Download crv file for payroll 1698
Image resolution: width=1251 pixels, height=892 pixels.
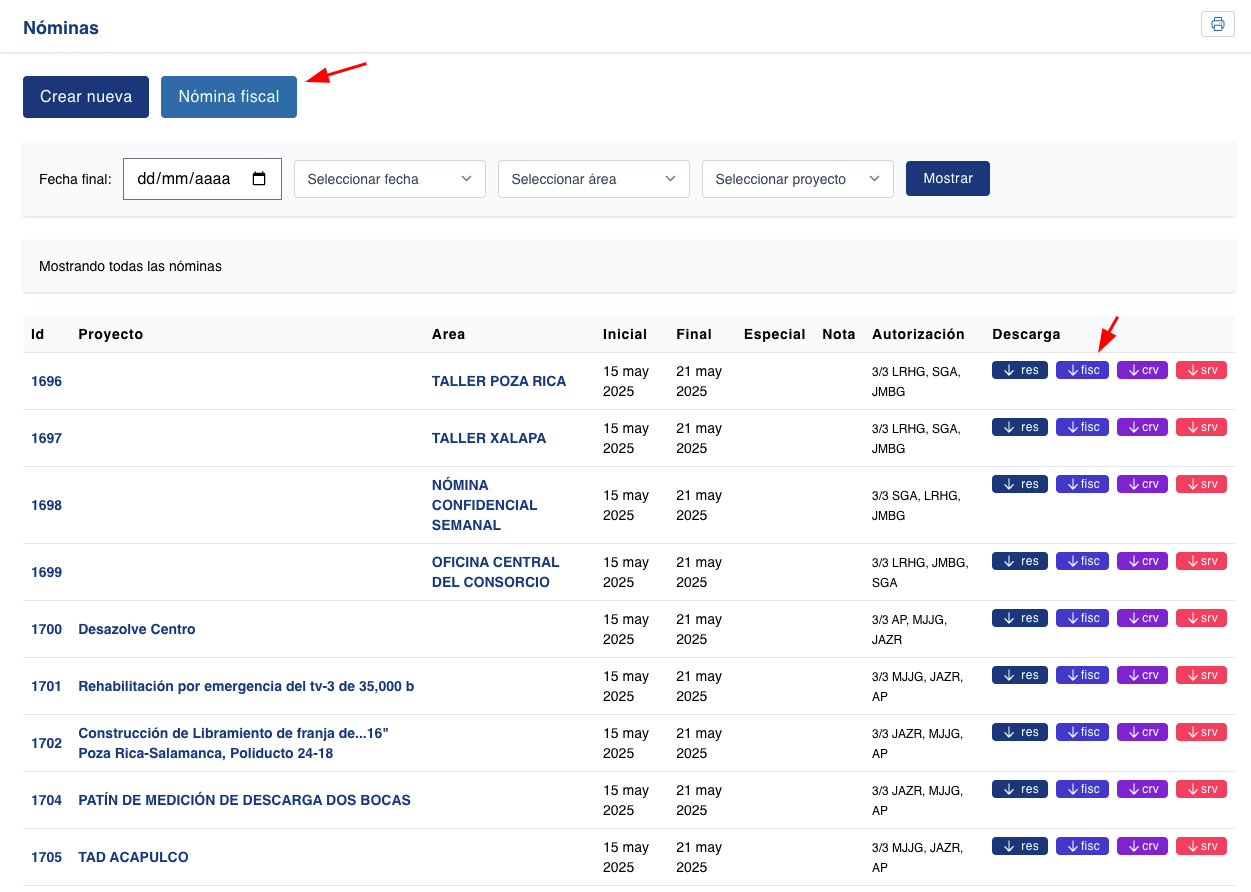coord(1142,484)
